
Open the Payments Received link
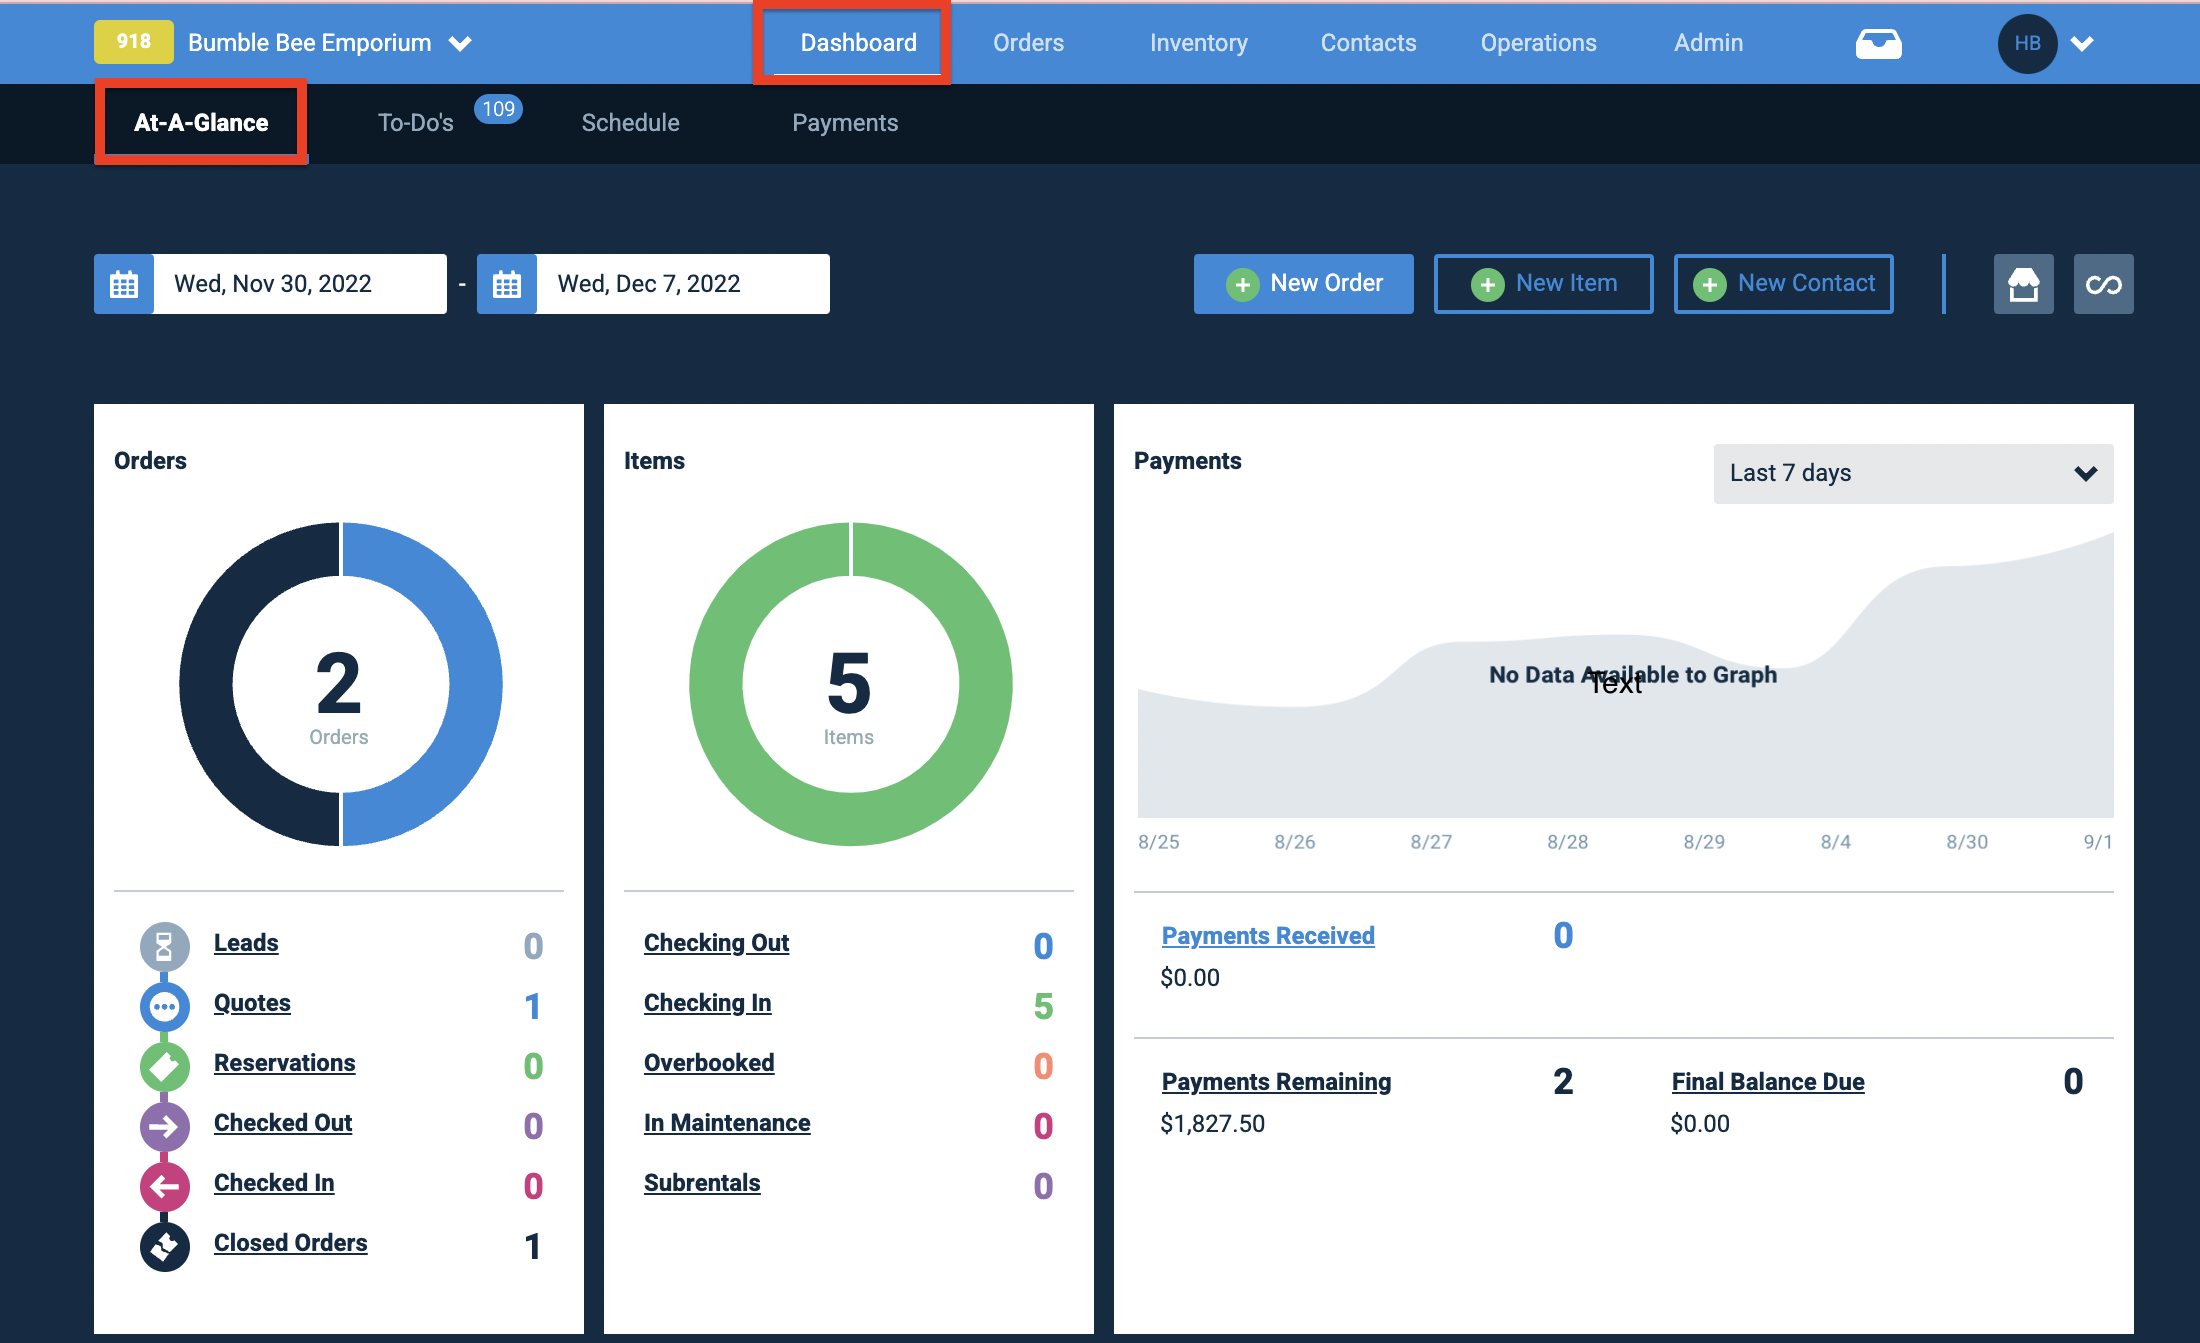(x=1268, y=936)
